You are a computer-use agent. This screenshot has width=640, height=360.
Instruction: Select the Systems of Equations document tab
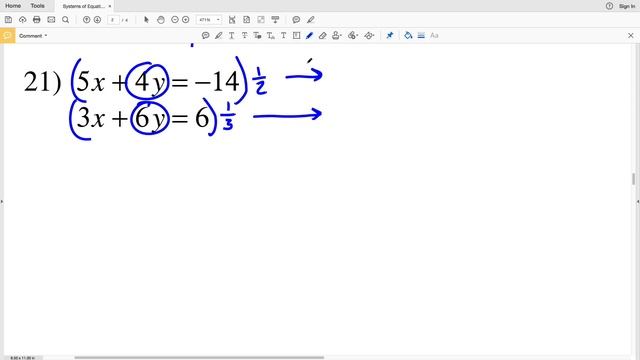83,6
